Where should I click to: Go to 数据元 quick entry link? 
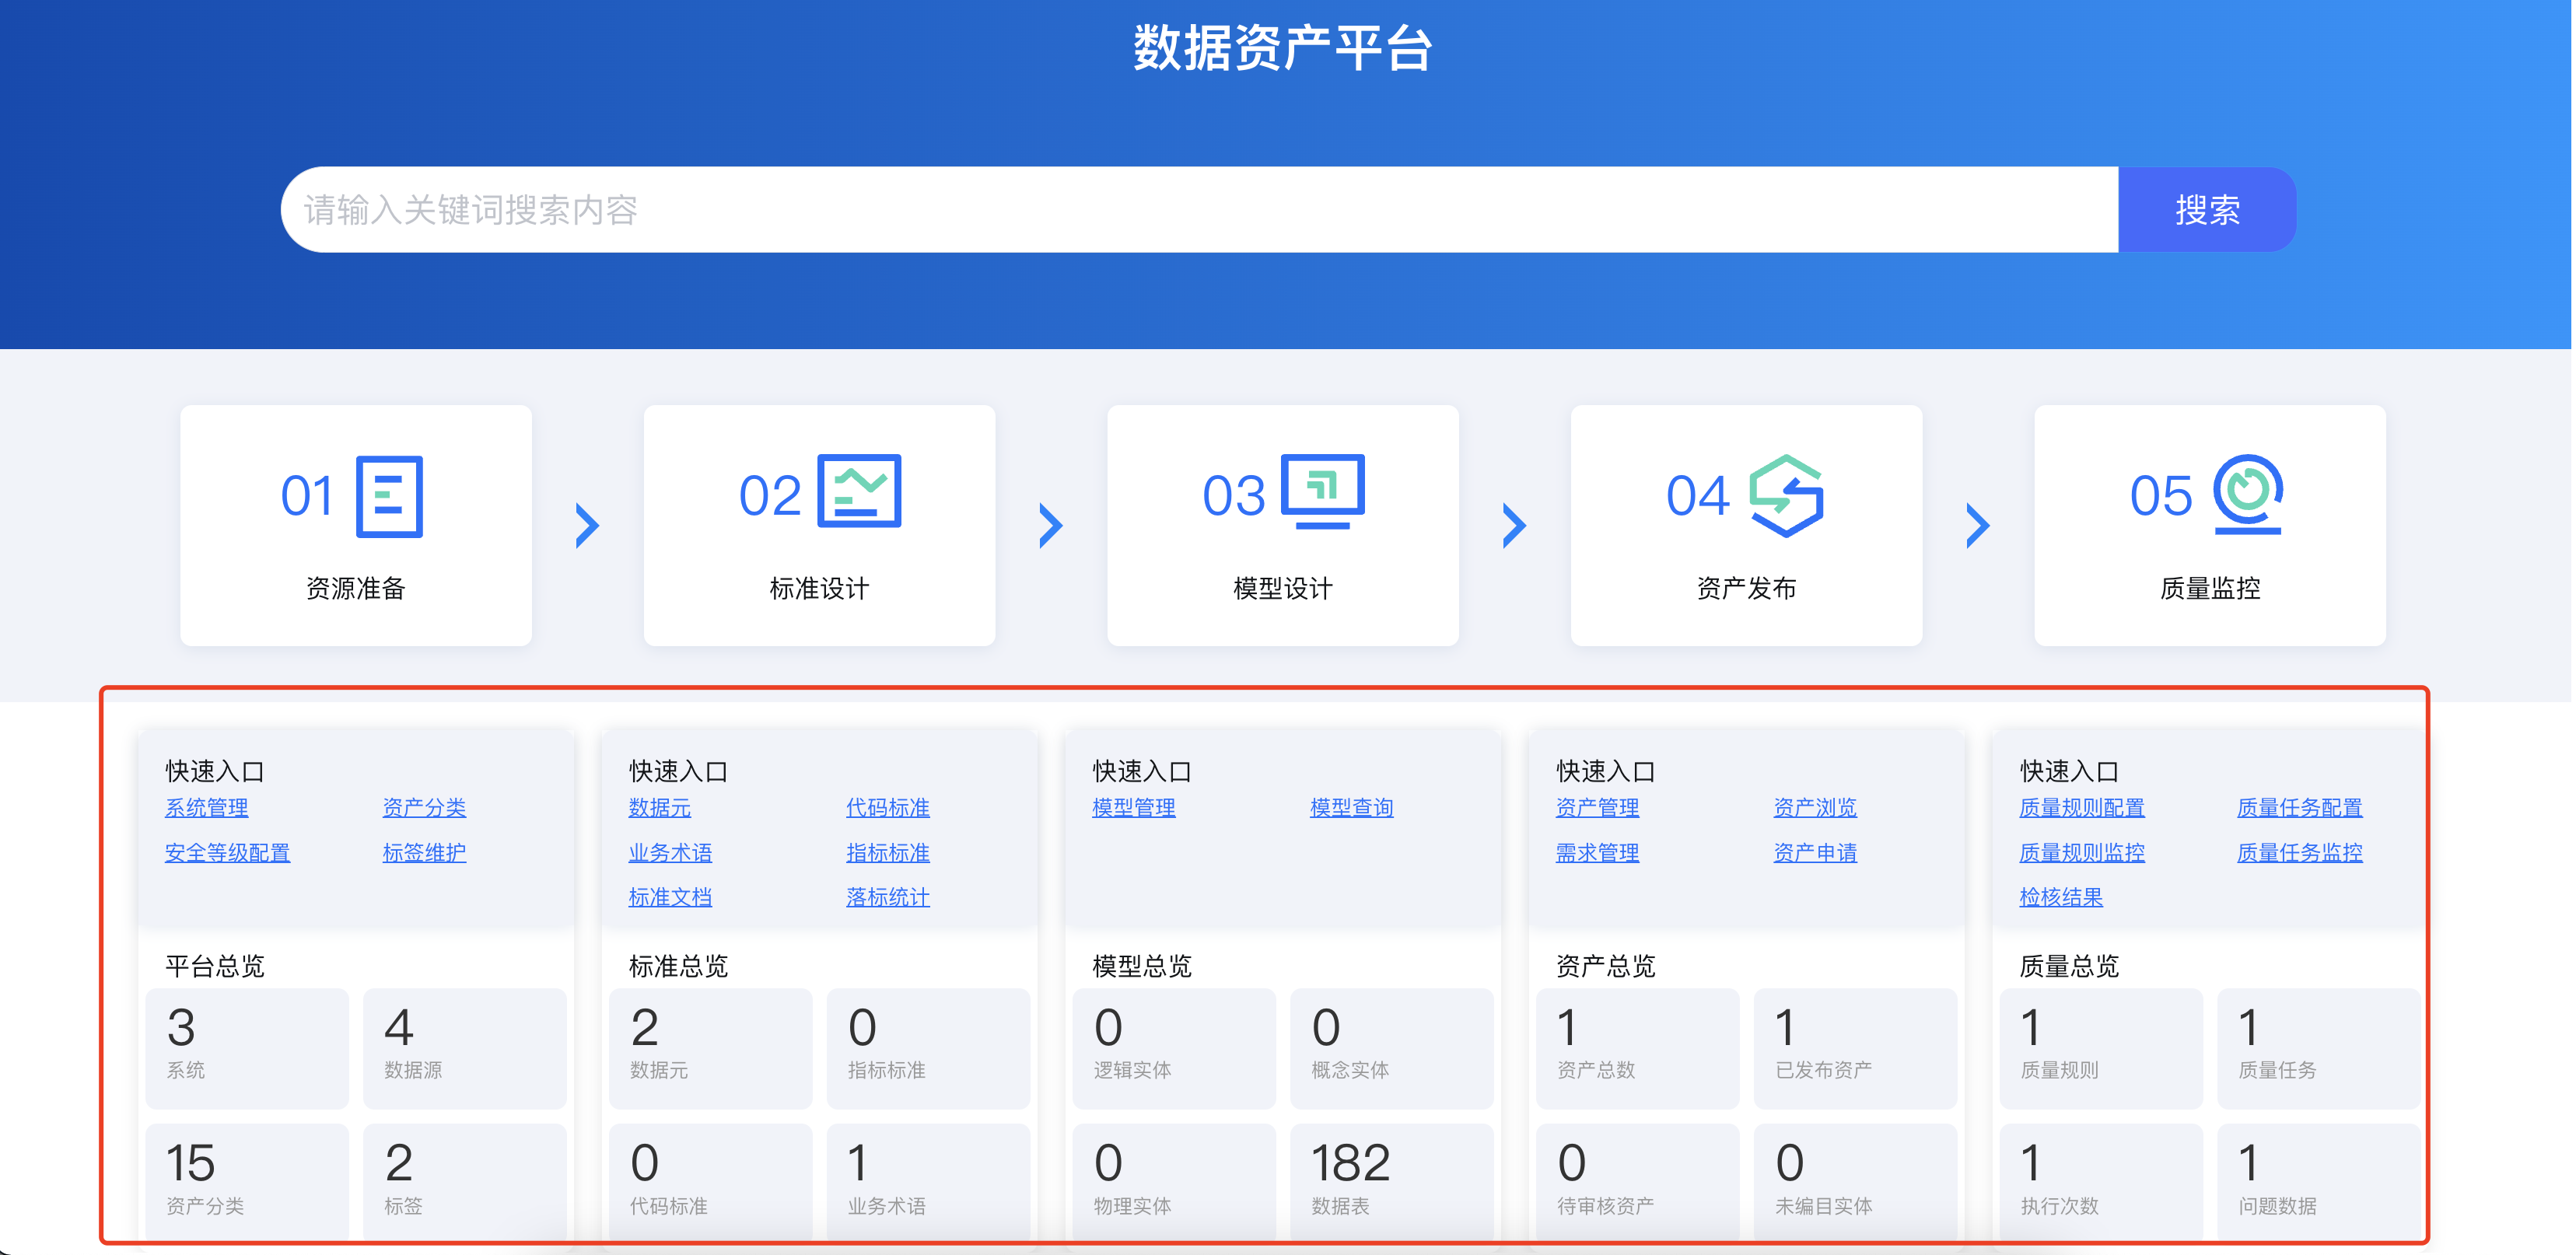tap(660, 807)
